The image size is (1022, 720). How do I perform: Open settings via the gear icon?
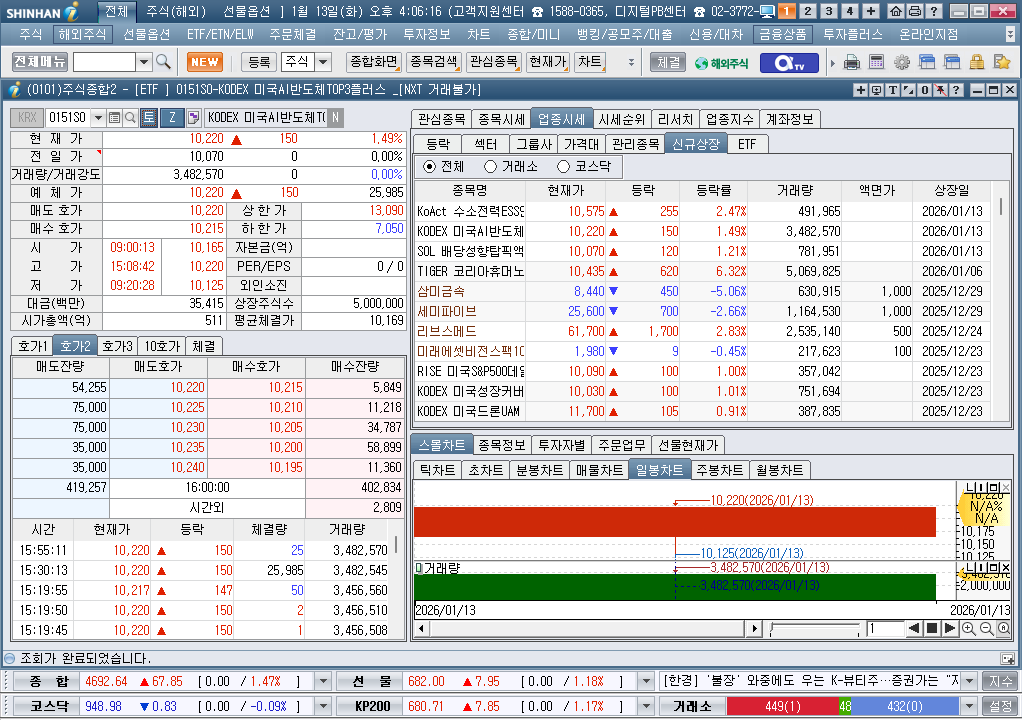pyautogui.click(x=901, y=63)
